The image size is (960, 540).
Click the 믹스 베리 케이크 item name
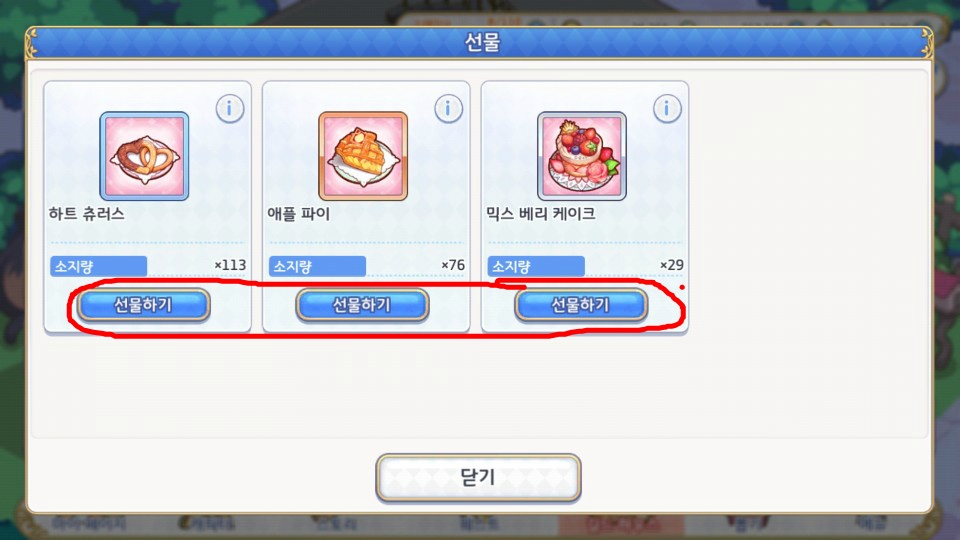tap(541, 214)
